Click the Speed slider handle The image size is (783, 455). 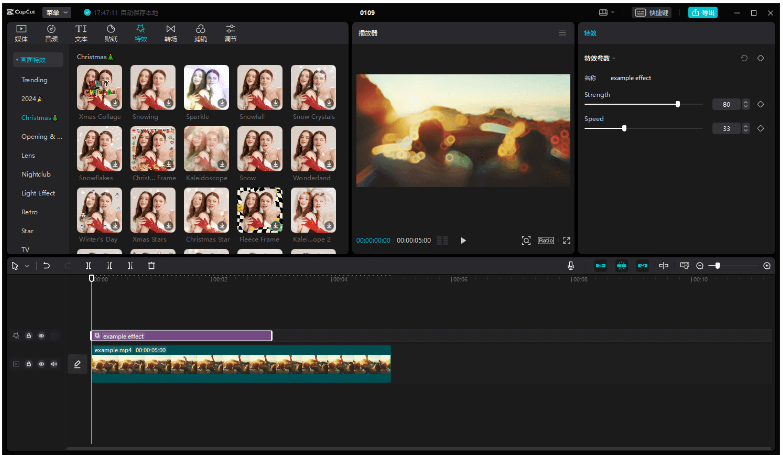(624, 128)
